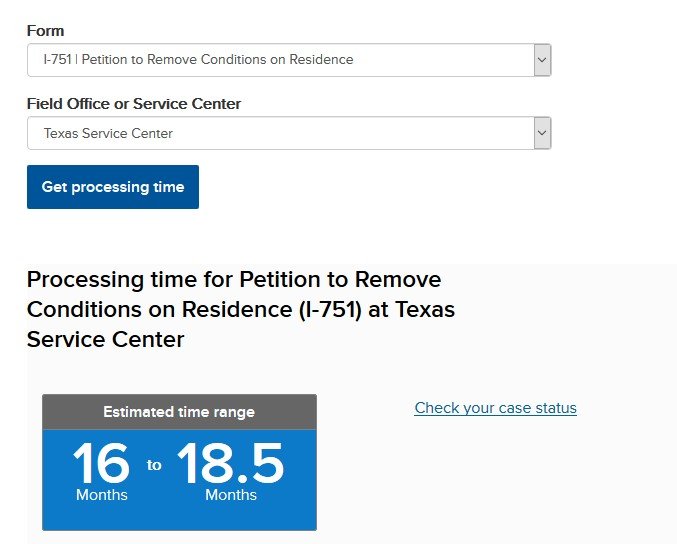Click the Form field label
The image size is (677, 544).
(x=45, y=31)
